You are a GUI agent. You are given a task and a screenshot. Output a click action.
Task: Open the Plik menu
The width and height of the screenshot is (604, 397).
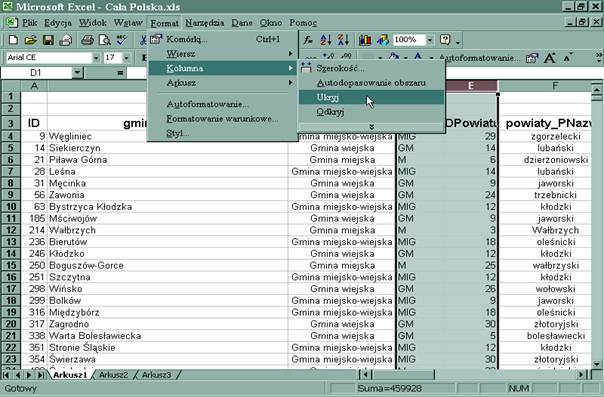(x=29, y=23)
